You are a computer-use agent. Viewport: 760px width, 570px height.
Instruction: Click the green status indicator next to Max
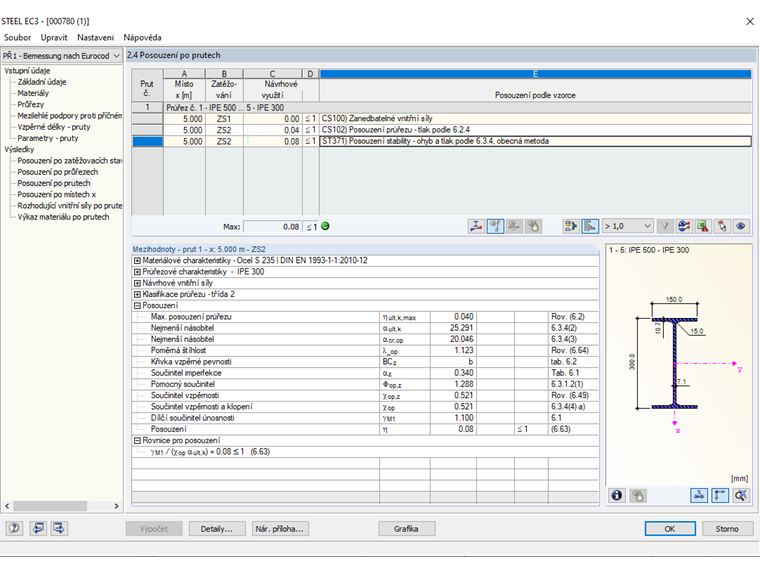(x=325, y=226)
